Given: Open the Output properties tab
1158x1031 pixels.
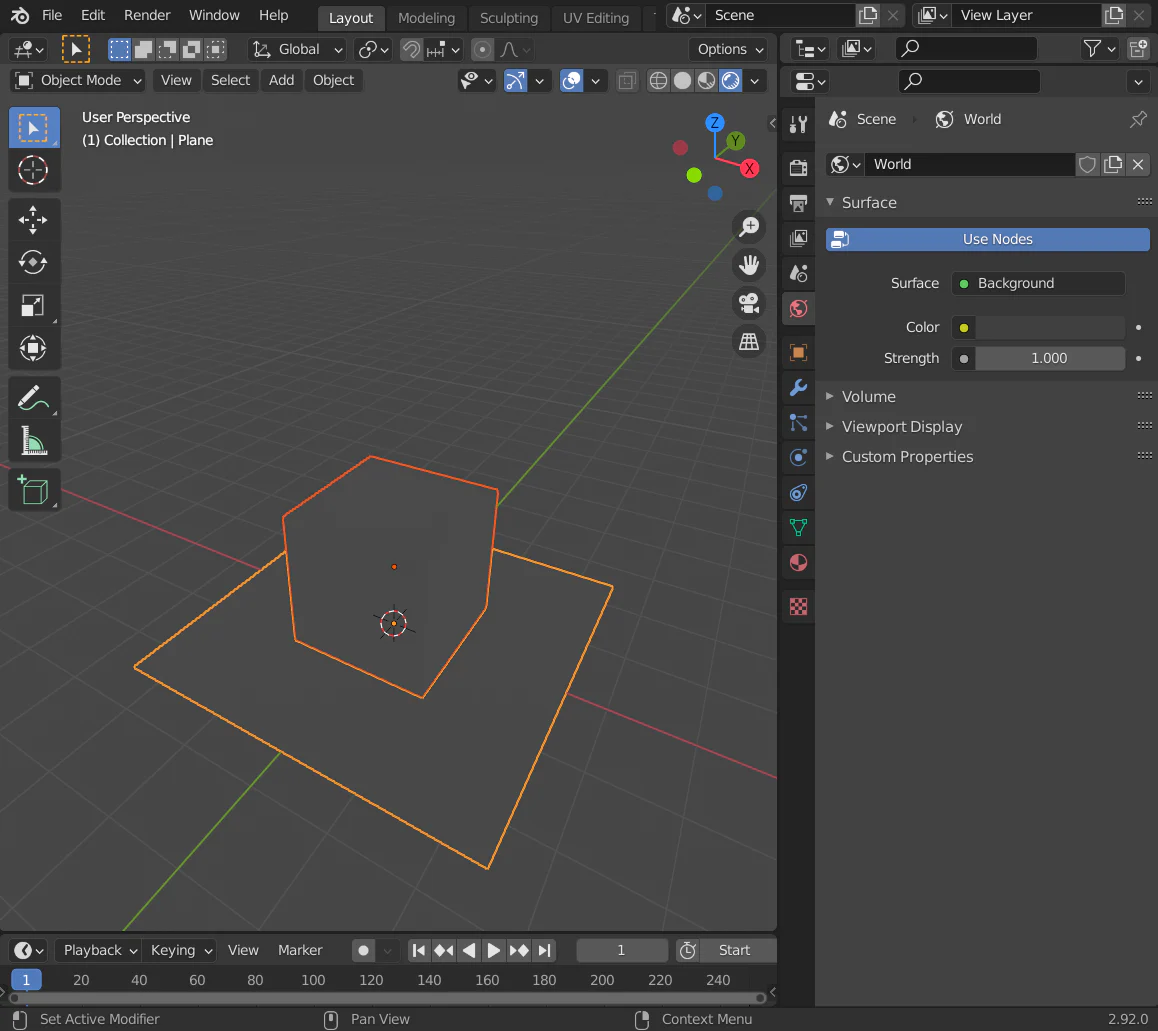Looking at the screenshot, I should pos(798,203).
